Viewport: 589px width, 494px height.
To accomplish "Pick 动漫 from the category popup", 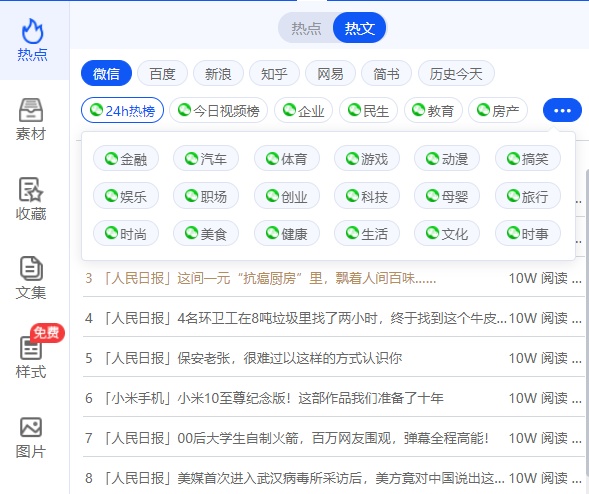I will click(x=447, y=159).
